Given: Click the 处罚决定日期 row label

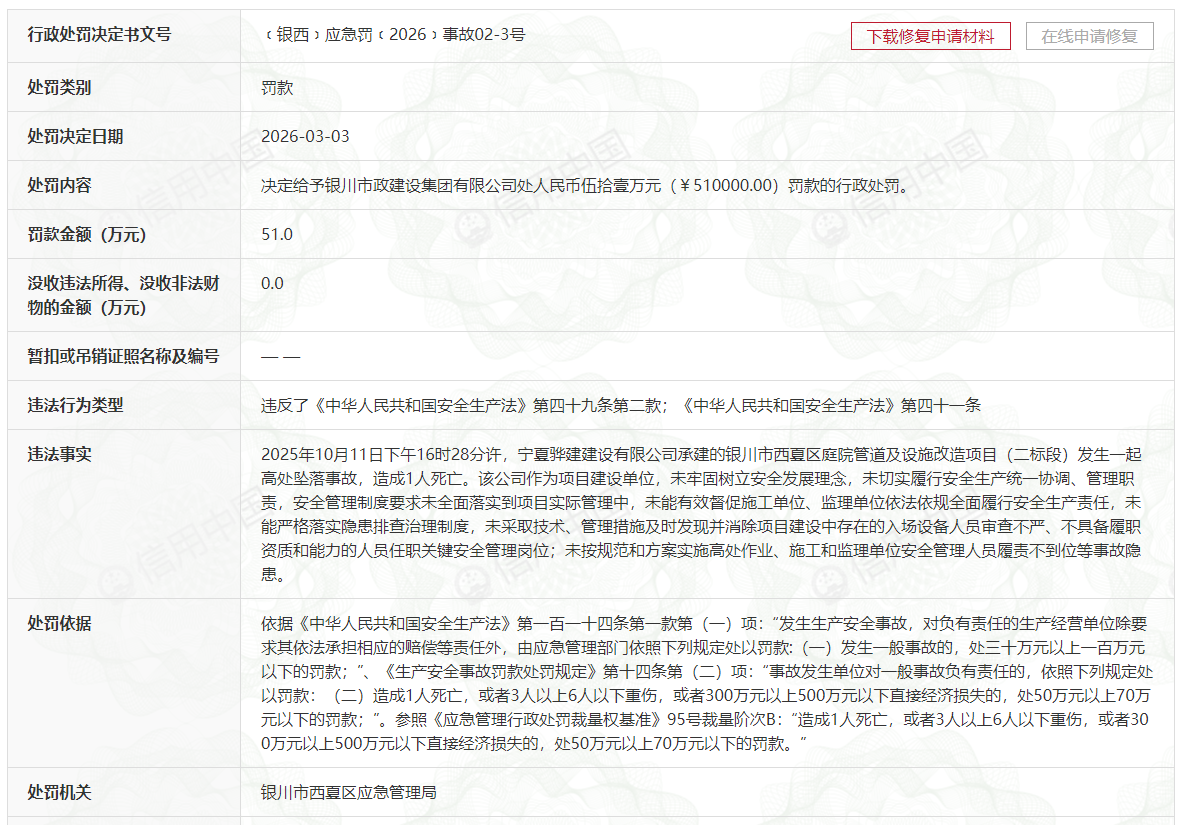Looking at the screenshot, I should tap(75, 137).
